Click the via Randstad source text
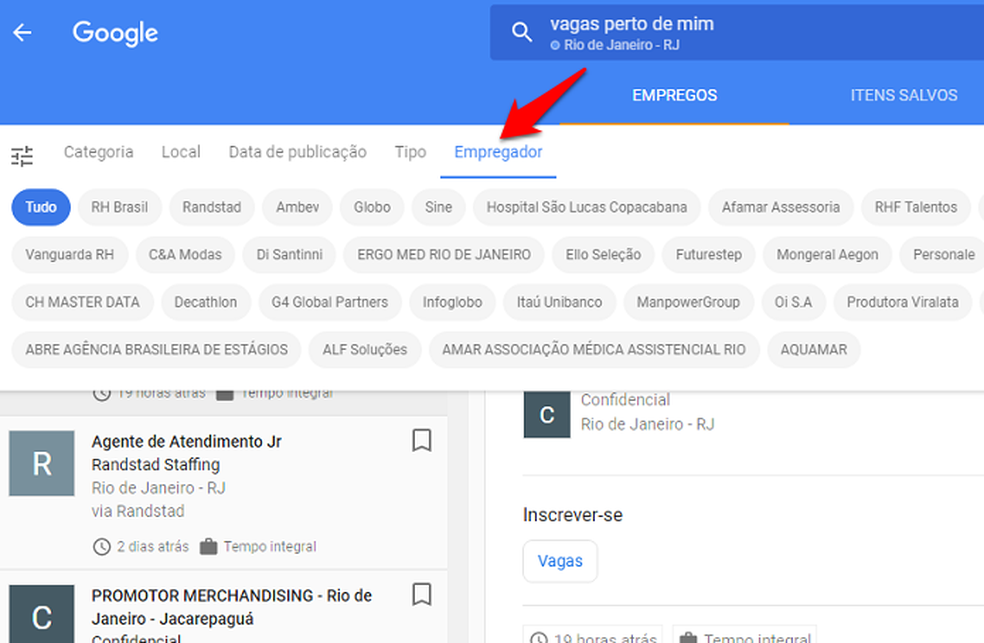Screen dimensions: 984x643 [138, 511]
